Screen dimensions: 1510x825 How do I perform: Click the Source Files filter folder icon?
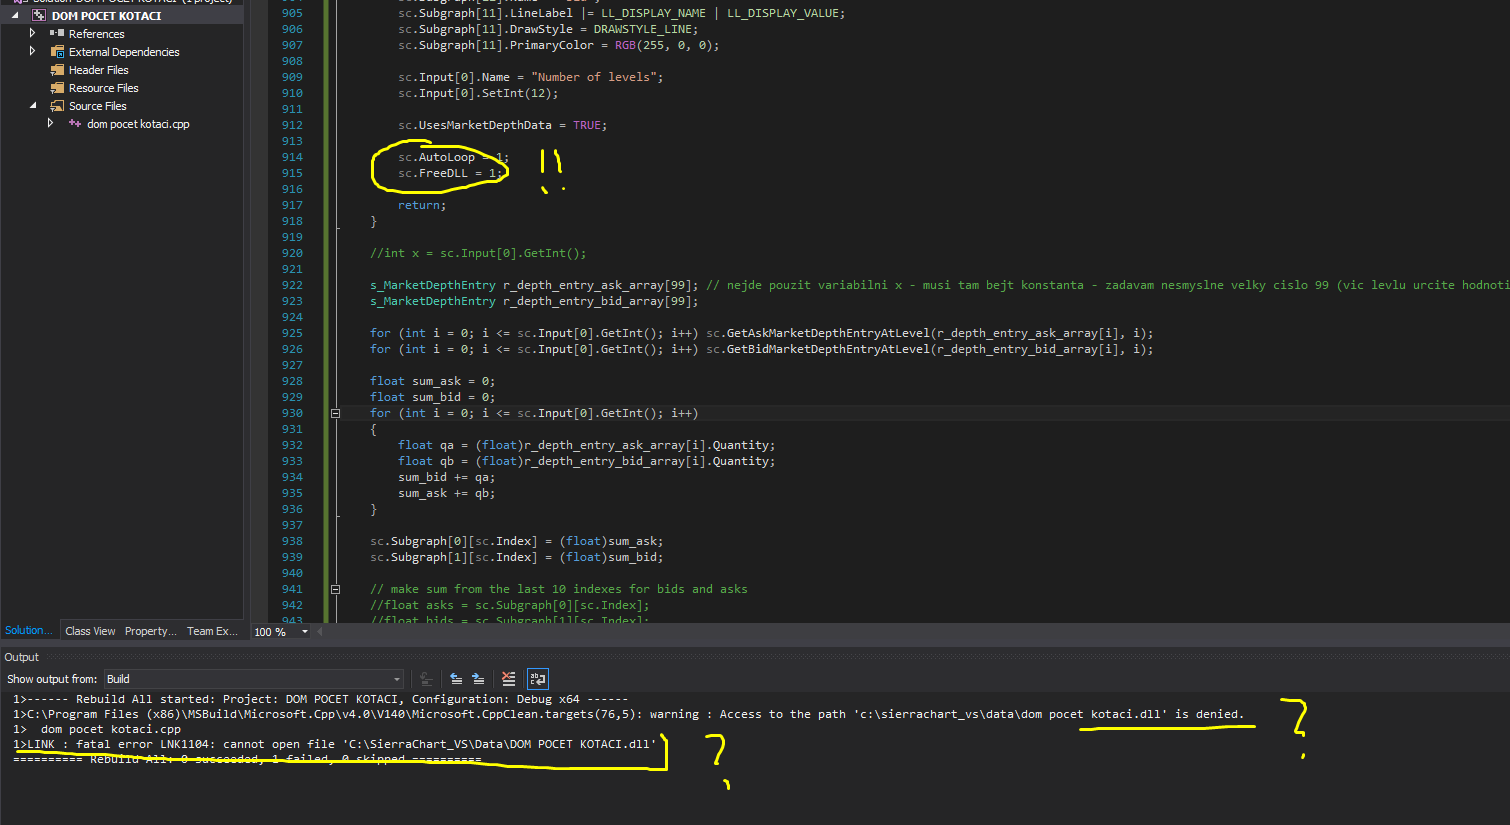(x=58, y=106)
